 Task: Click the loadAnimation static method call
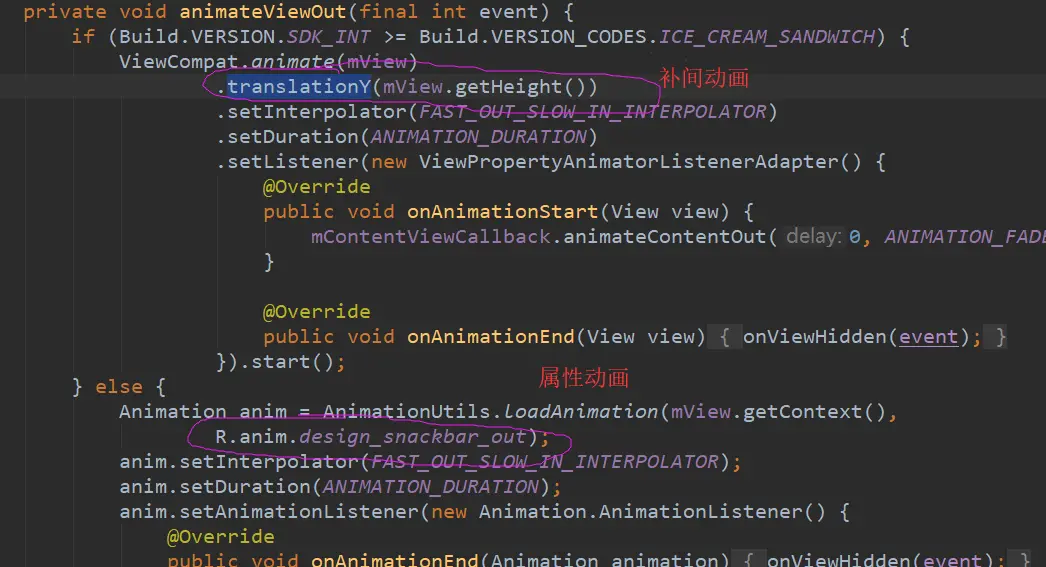tap(581, 412)
